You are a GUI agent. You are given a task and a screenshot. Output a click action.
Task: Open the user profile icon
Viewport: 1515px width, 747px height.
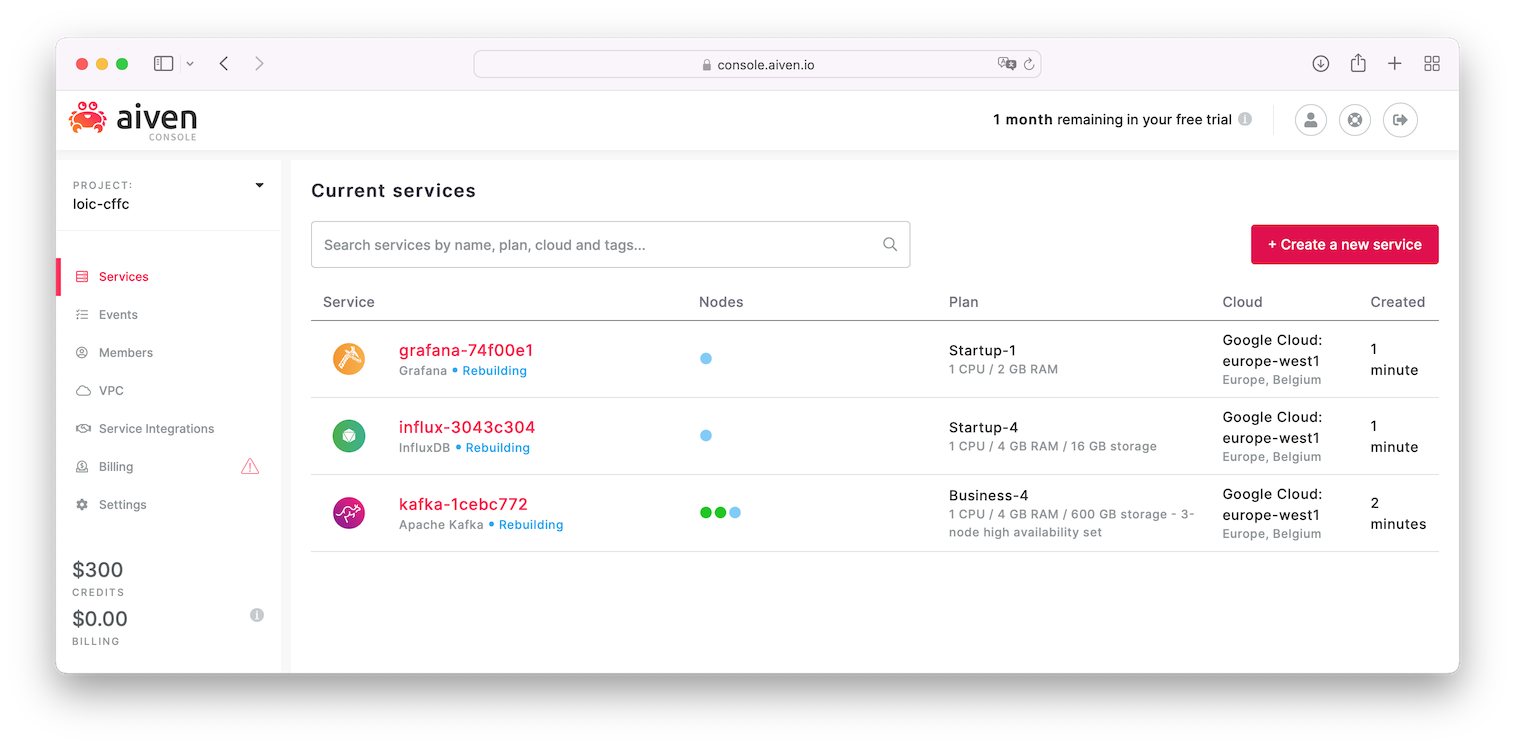[1310, 120]
